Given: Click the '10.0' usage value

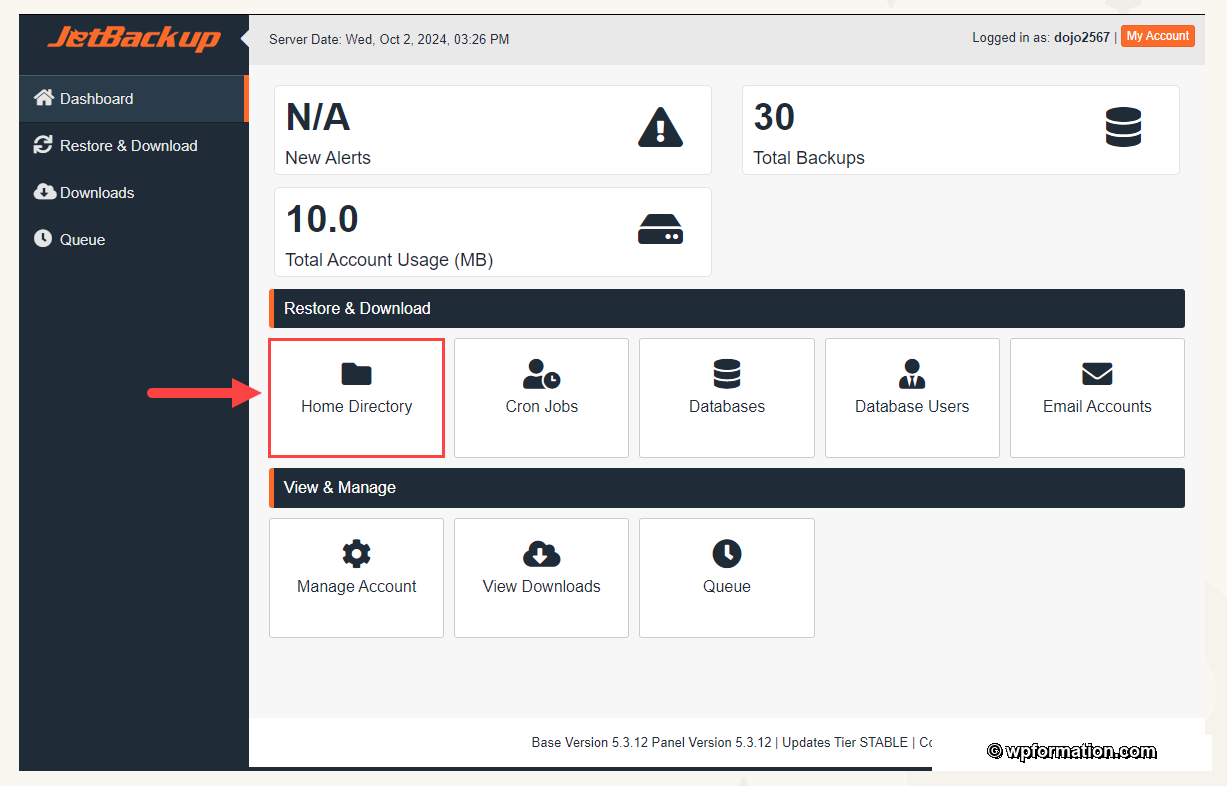Looking at the screenshot, I should [322, 219].
